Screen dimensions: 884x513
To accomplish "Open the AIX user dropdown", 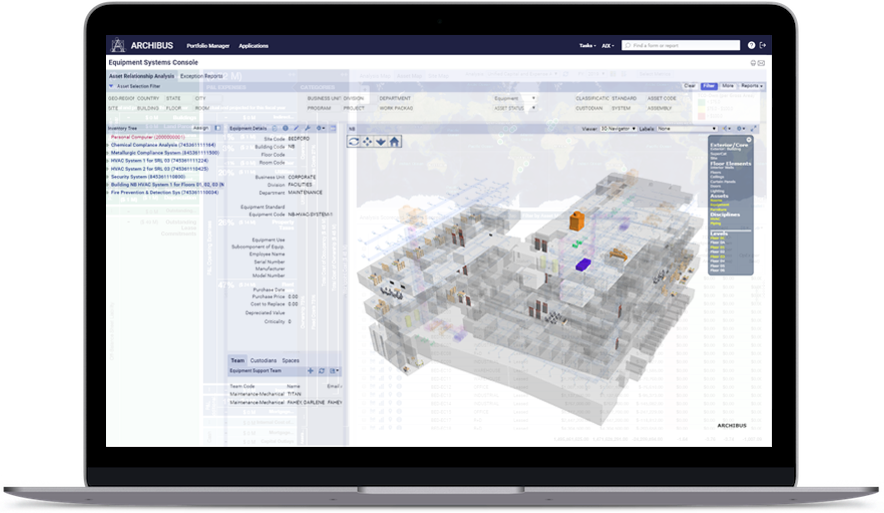I will coord(608,46).
